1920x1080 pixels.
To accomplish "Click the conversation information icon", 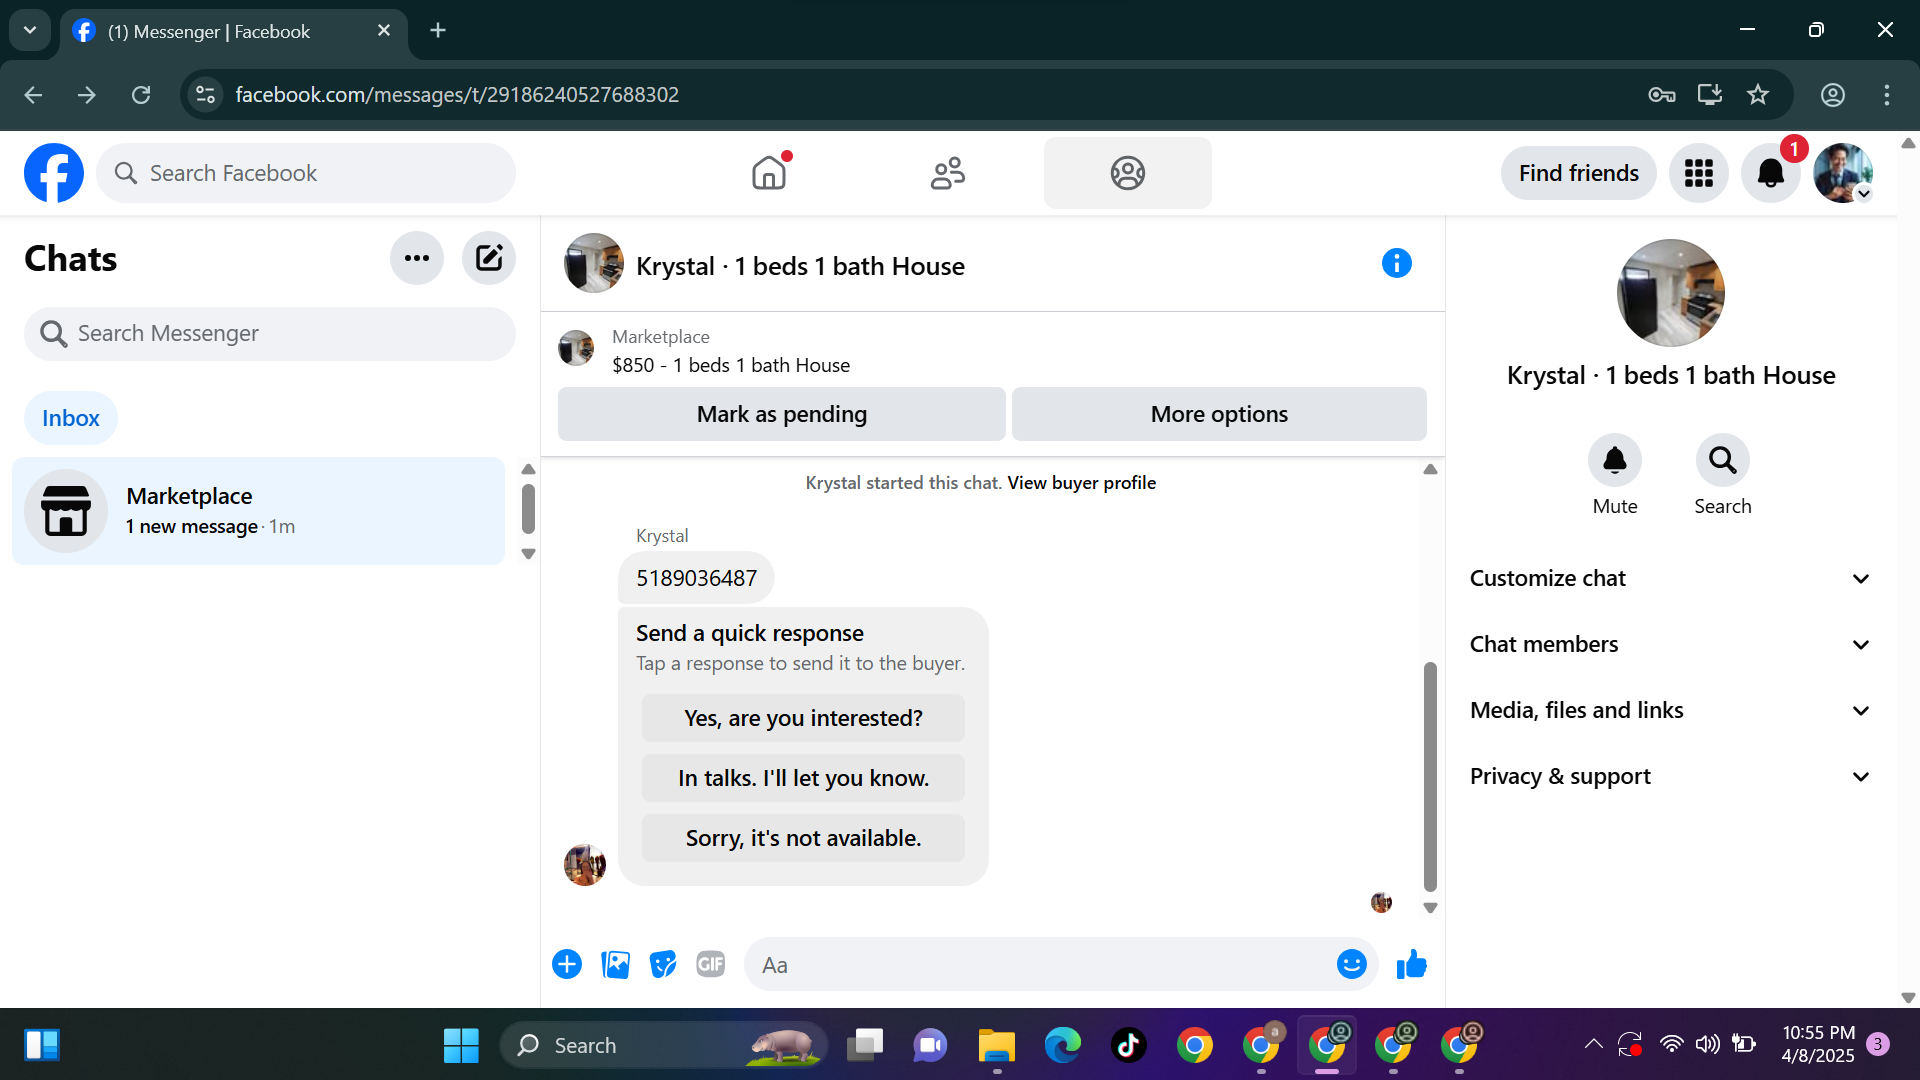I will click(x=1396, y=264).
